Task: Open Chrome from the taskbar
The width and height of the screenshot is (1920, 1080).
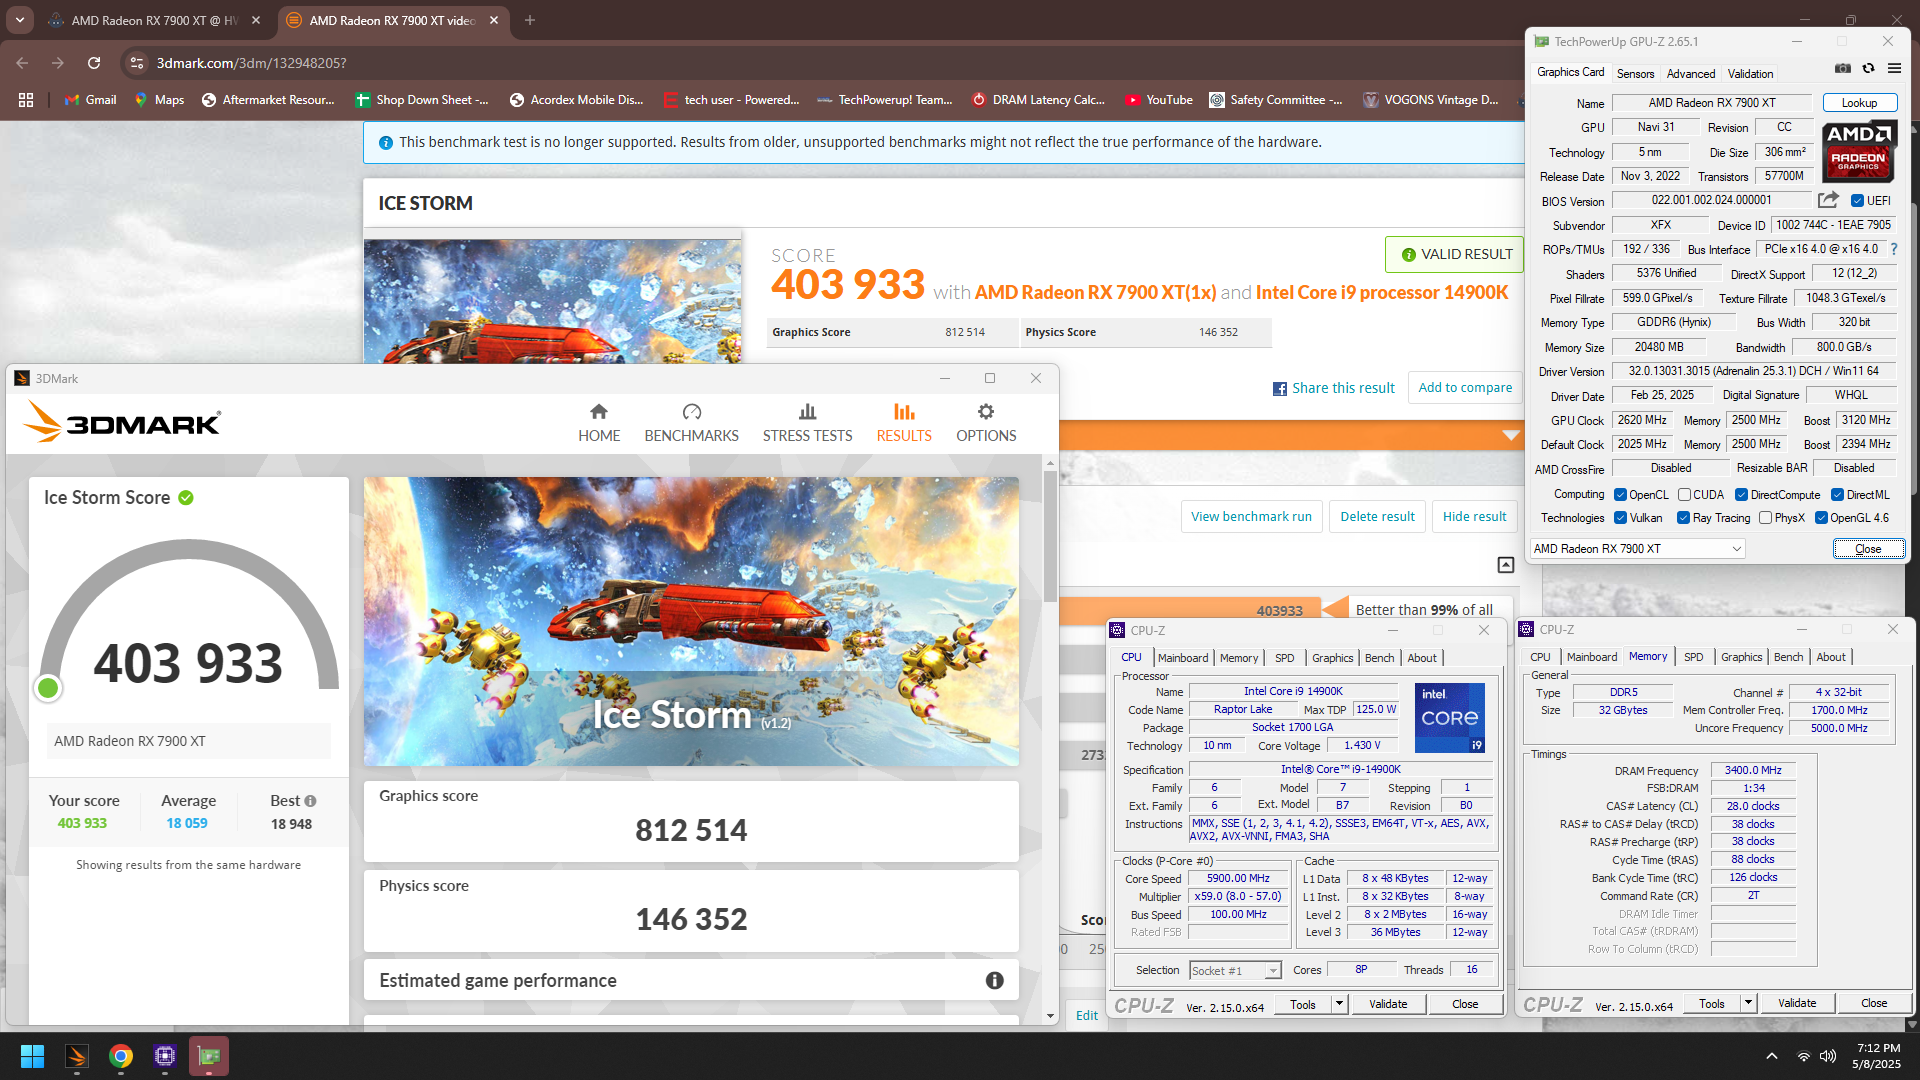Action: tap(121, 1056)
